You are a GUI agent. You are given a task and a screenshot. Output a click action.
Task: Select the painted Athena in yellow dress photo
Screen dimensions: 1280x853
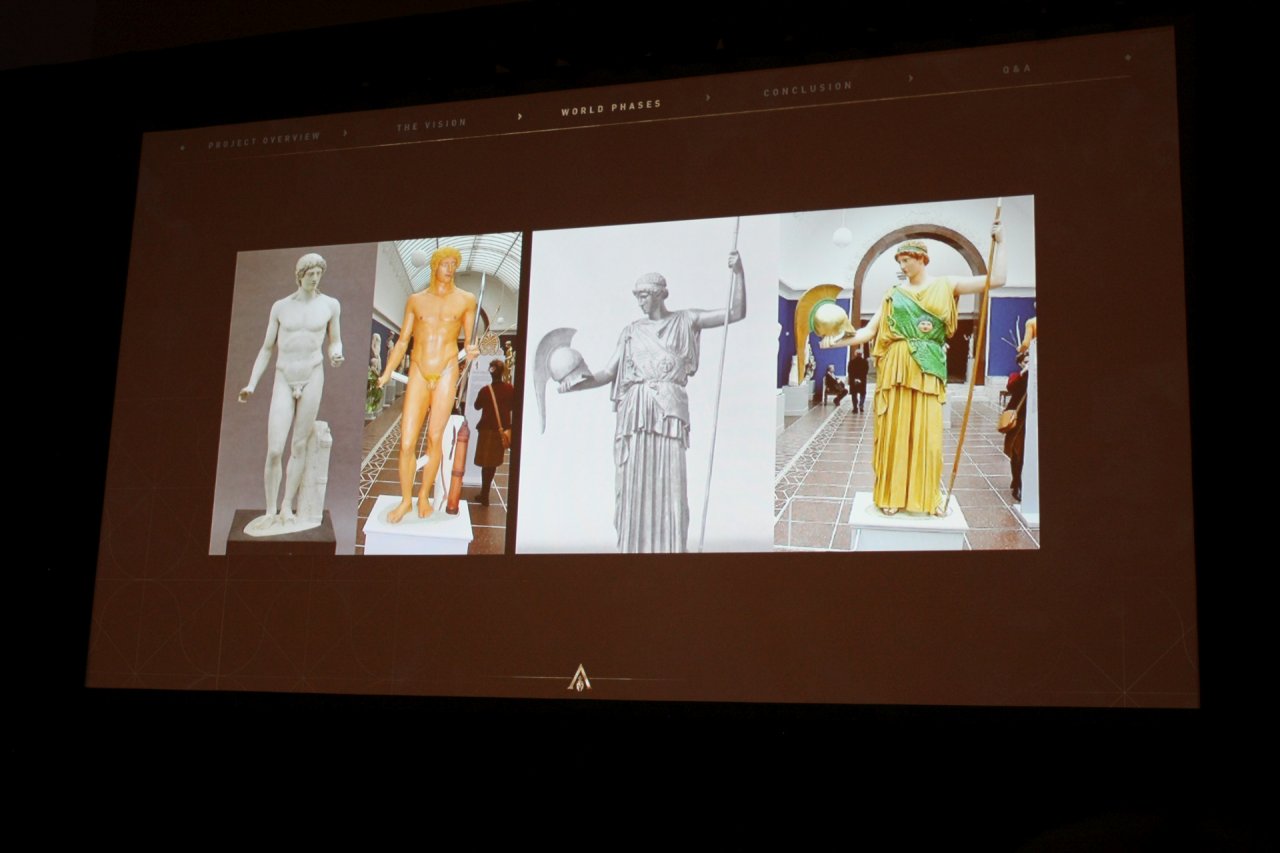coord(907,372)
